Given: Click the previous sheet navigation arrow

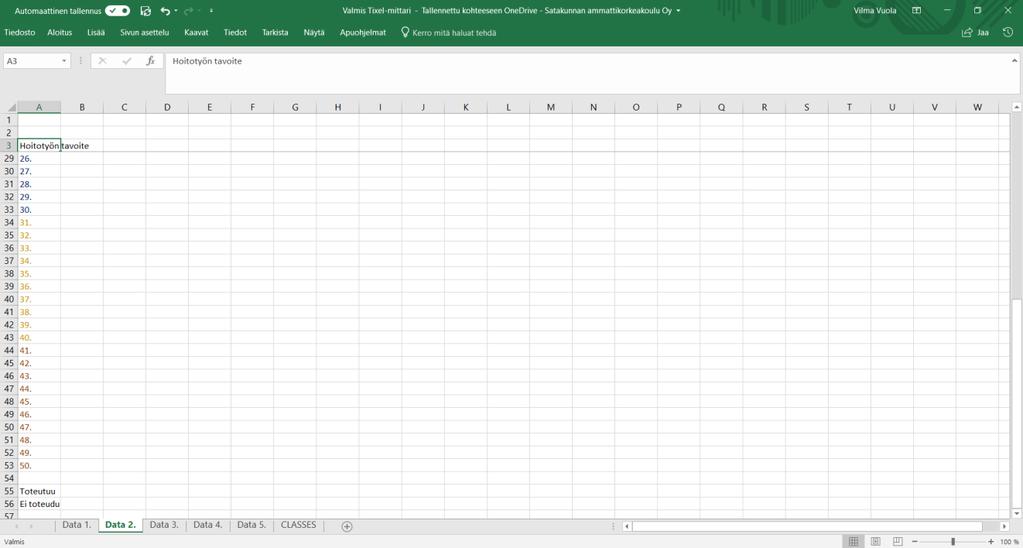Looking at the screenshot, I should coord(15,526).
